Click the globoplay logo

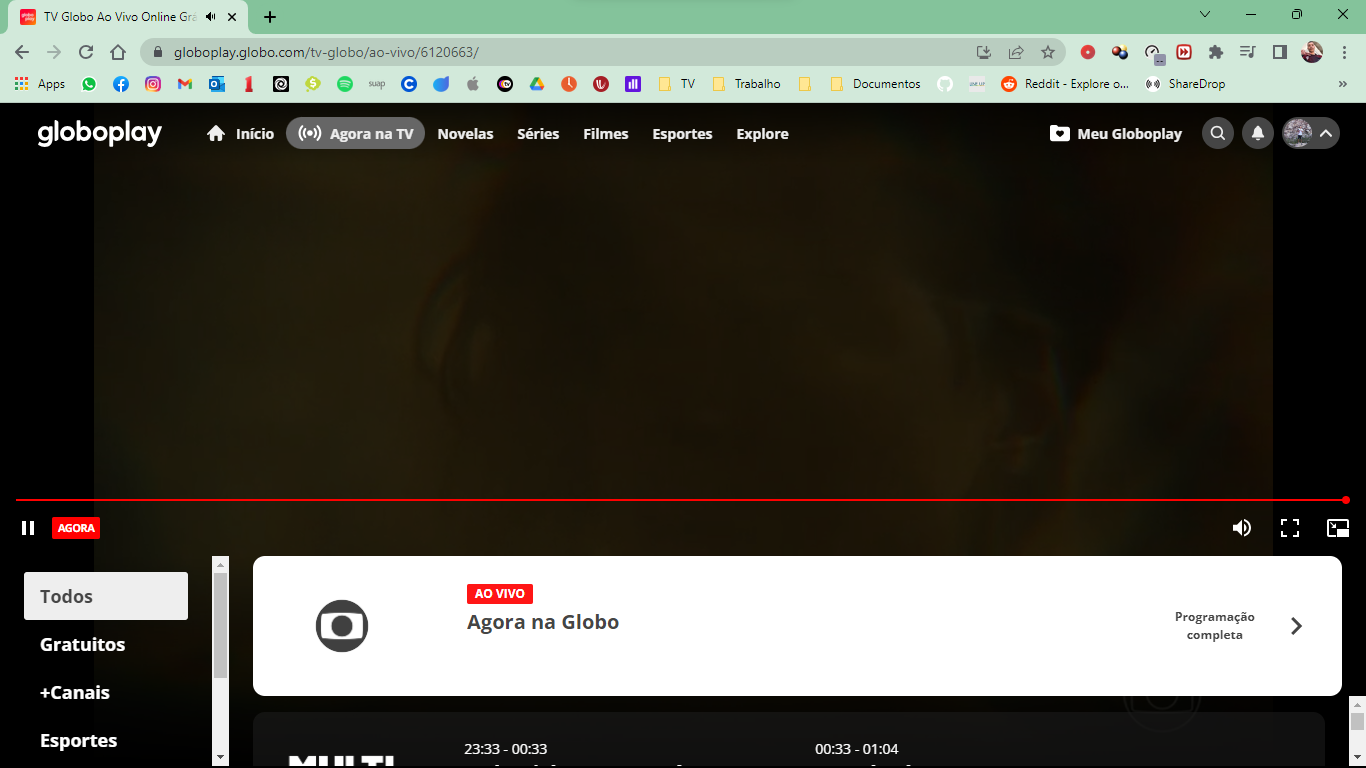[100, 133]
